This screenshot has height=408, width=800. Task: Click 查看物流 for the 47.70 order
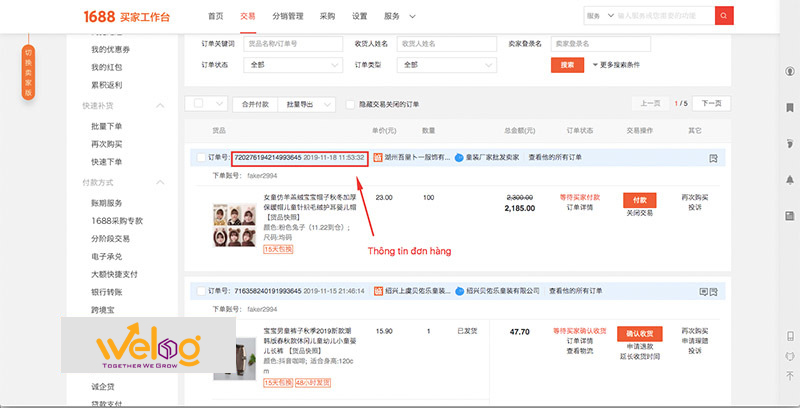coord(580,351)
